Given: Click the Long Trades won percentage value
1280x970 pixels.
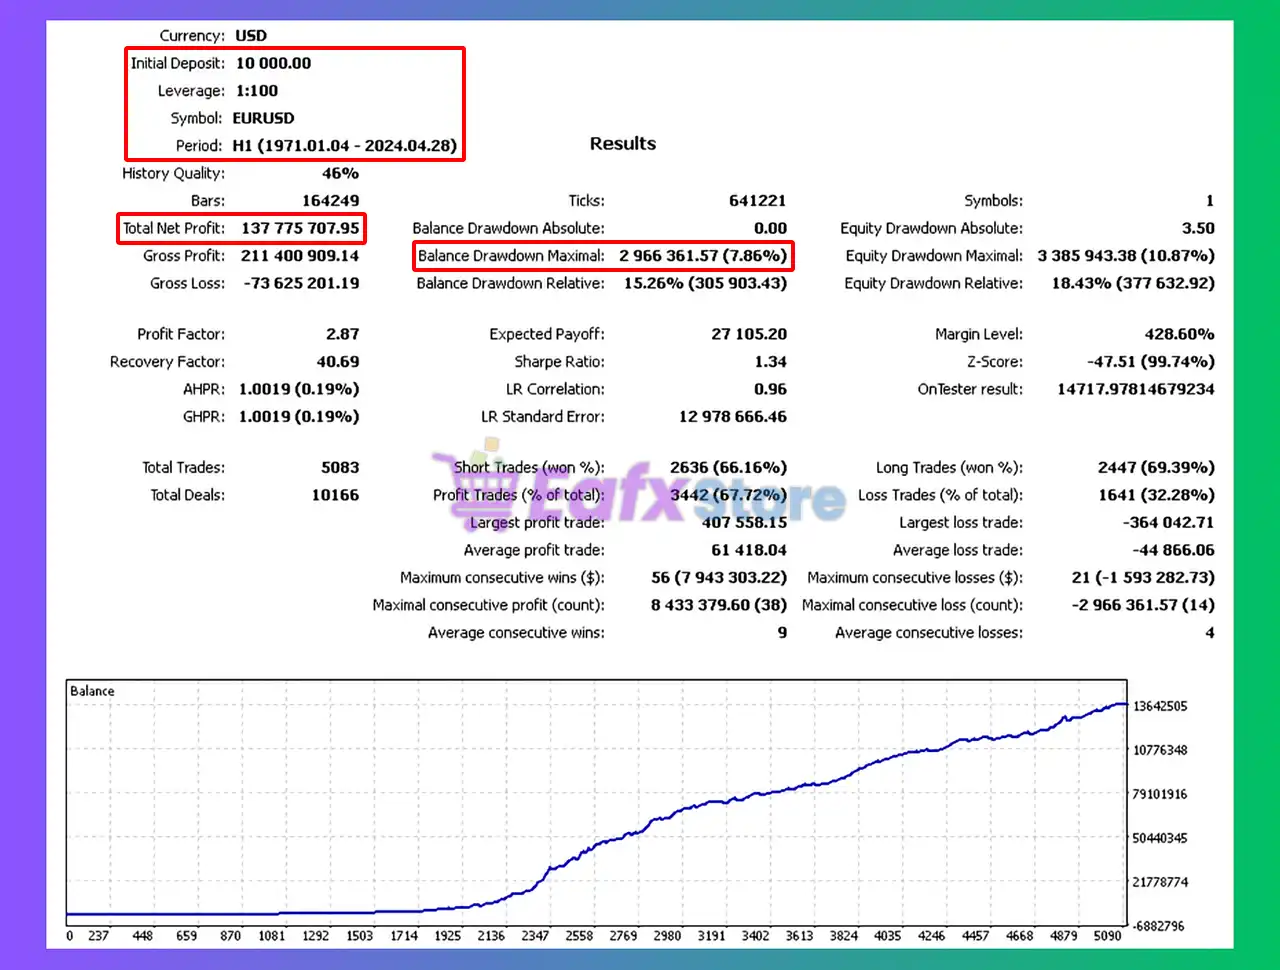Looking at the screenshot, I should click(1155, 467).
